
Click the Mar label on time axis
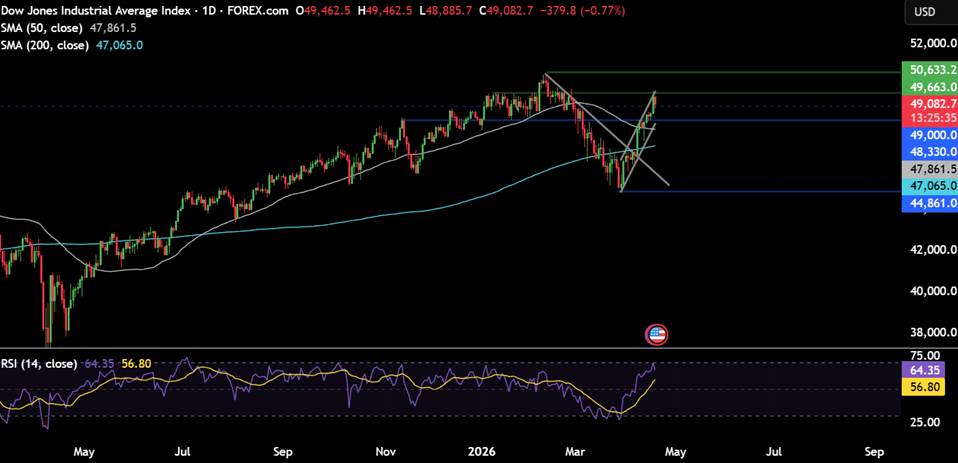point(581,450)
